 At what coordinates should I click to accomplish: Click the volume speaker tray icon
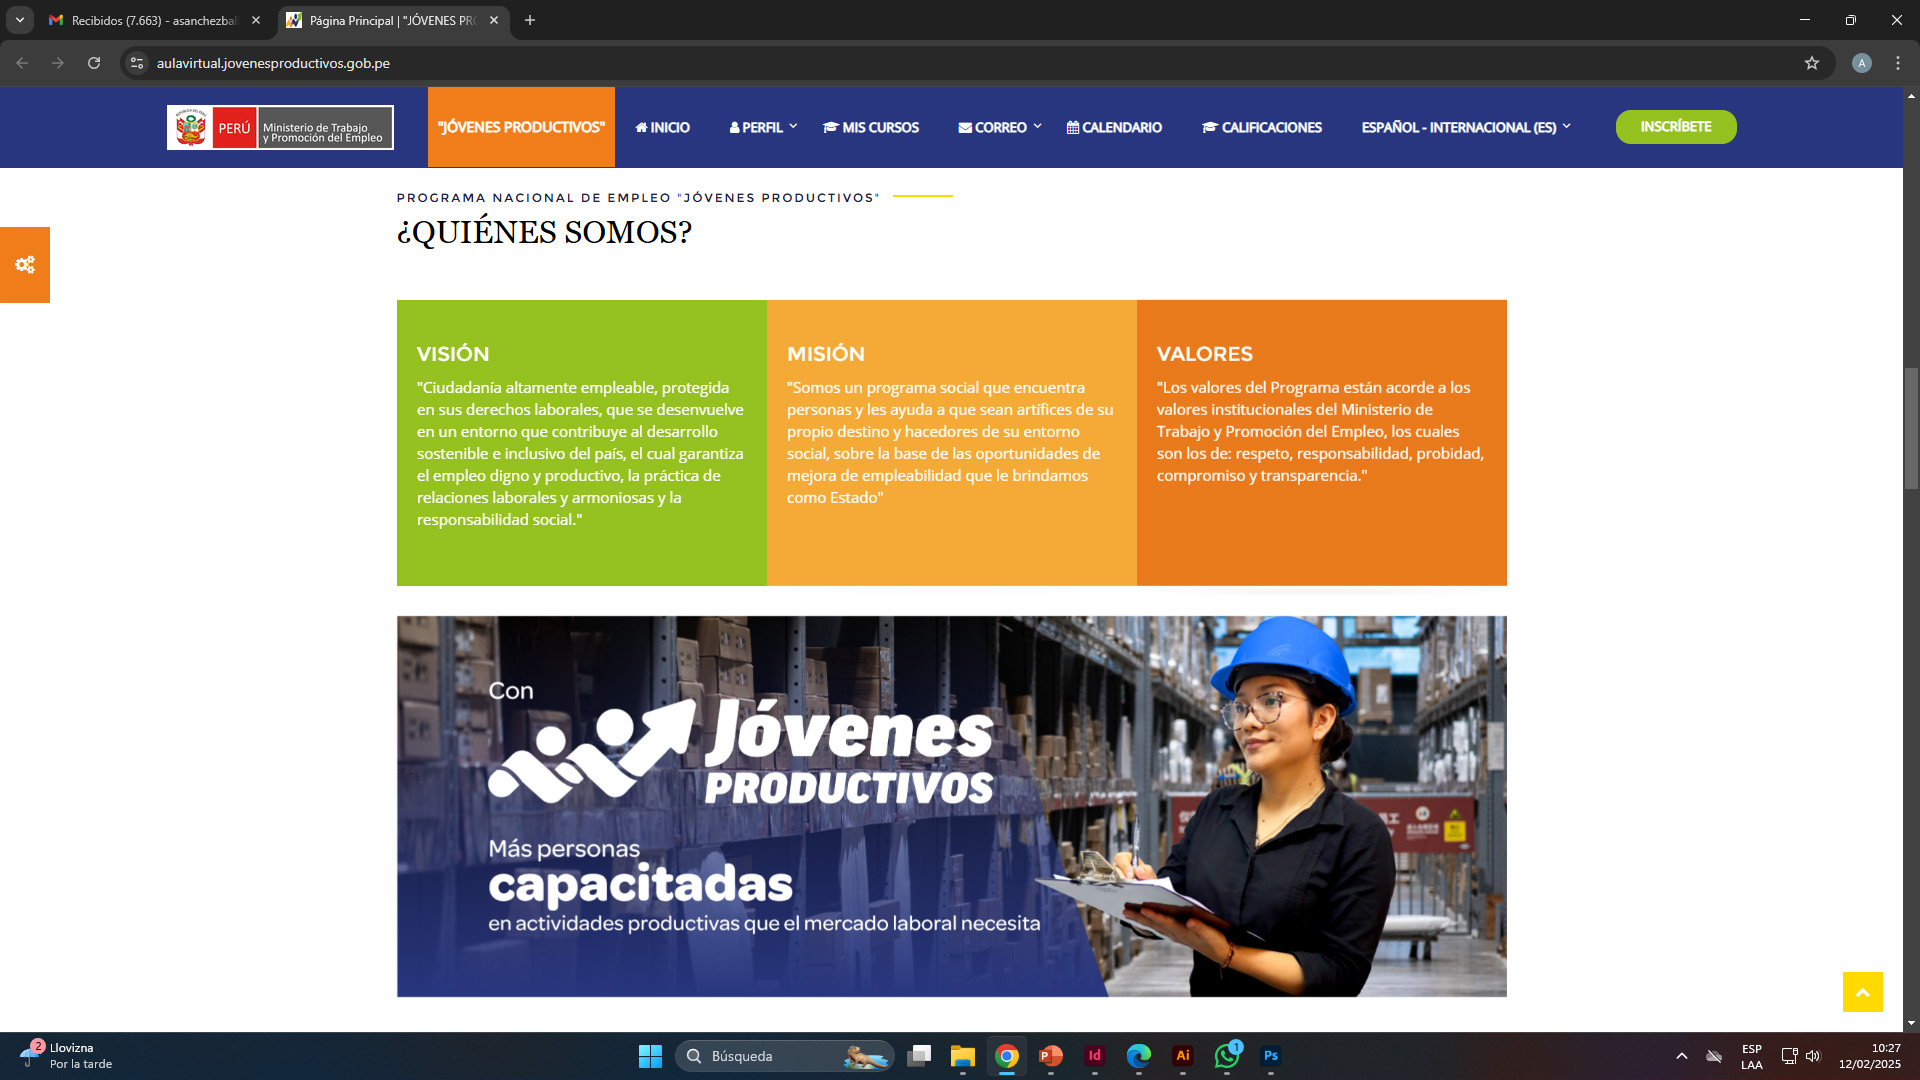click(x=1814, y=1056)
